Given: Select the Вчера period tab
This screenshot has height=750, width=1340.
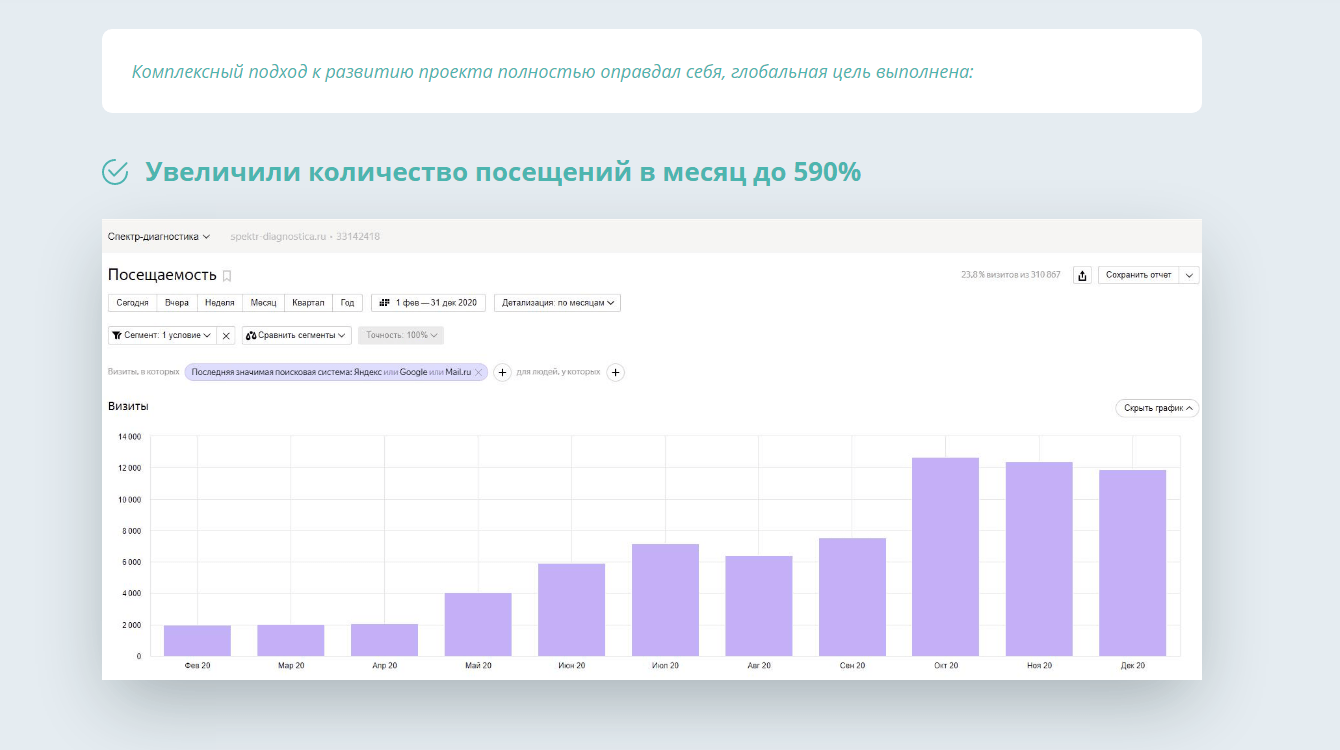Looking at the screenshot, I should [177, 302].
